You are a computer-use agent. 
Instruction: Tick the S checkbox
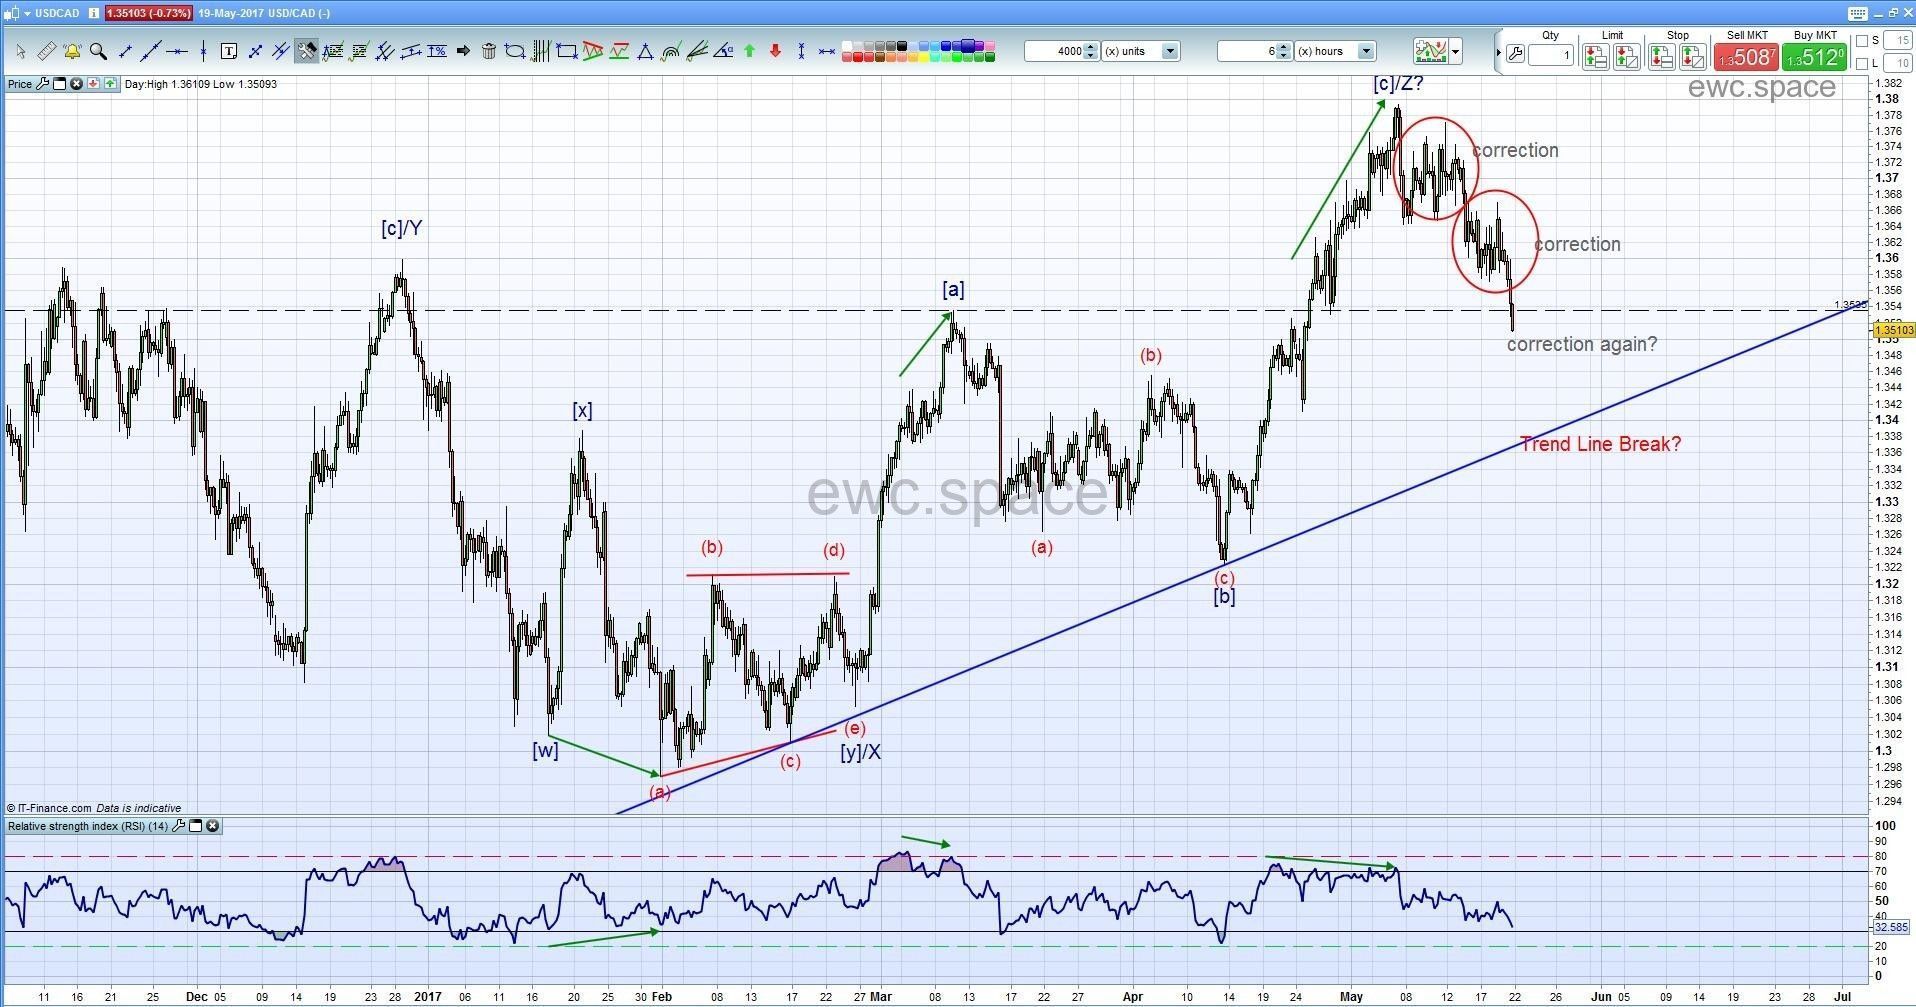tap(1862, 41)
